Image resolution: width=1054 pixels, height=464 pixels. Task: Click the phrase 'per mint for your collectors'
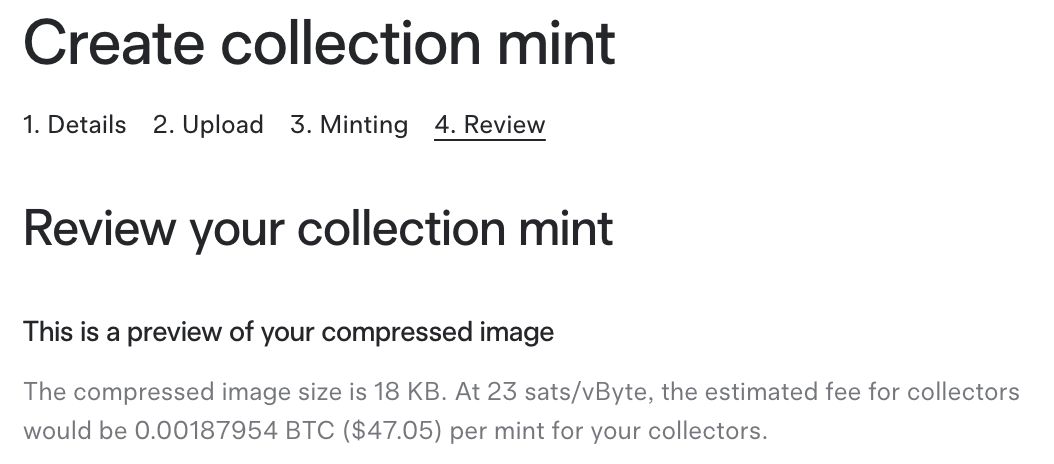(606, 431)
